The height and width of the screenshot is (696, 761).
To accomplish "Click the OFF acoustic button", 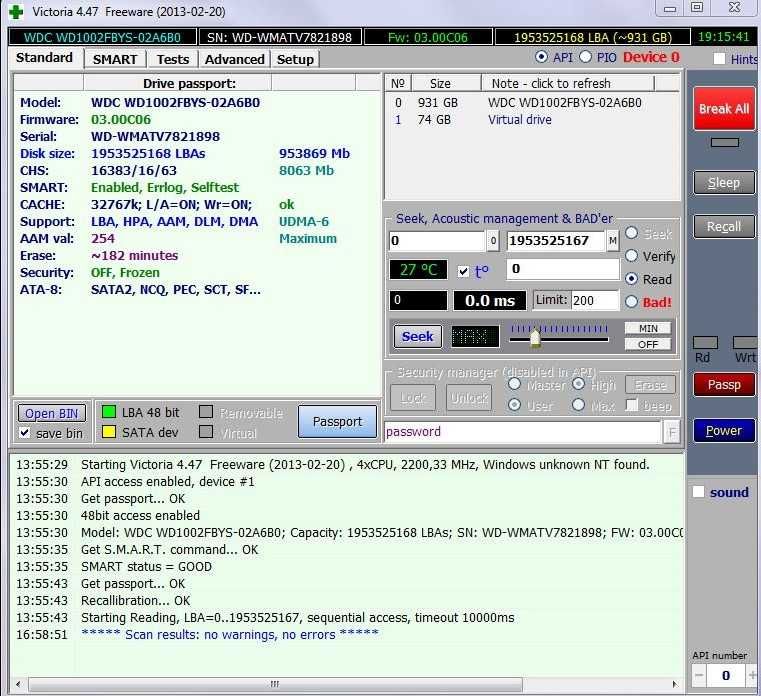I will click(648, 344).
